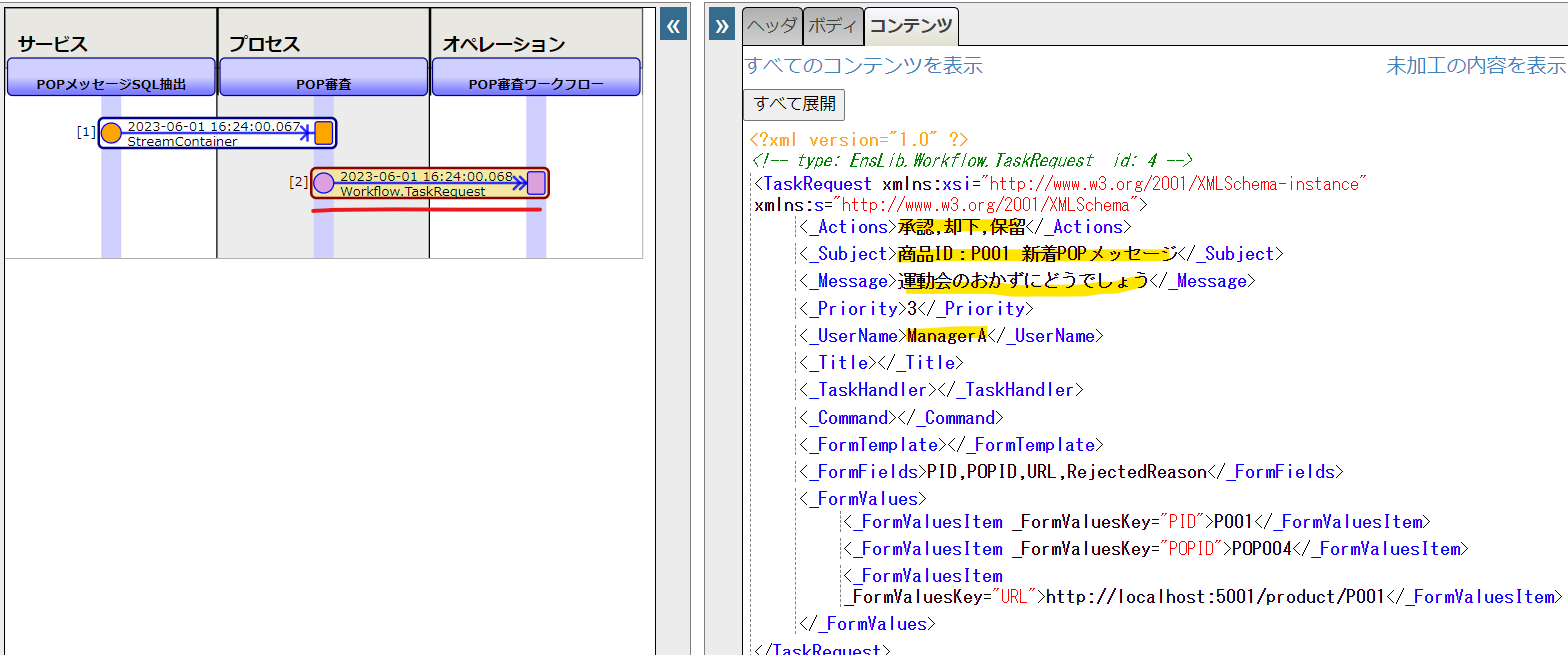1568x655 pixels.
Task: Click the [1] message number
Action: pyautogui.click(x=86, y=132)
